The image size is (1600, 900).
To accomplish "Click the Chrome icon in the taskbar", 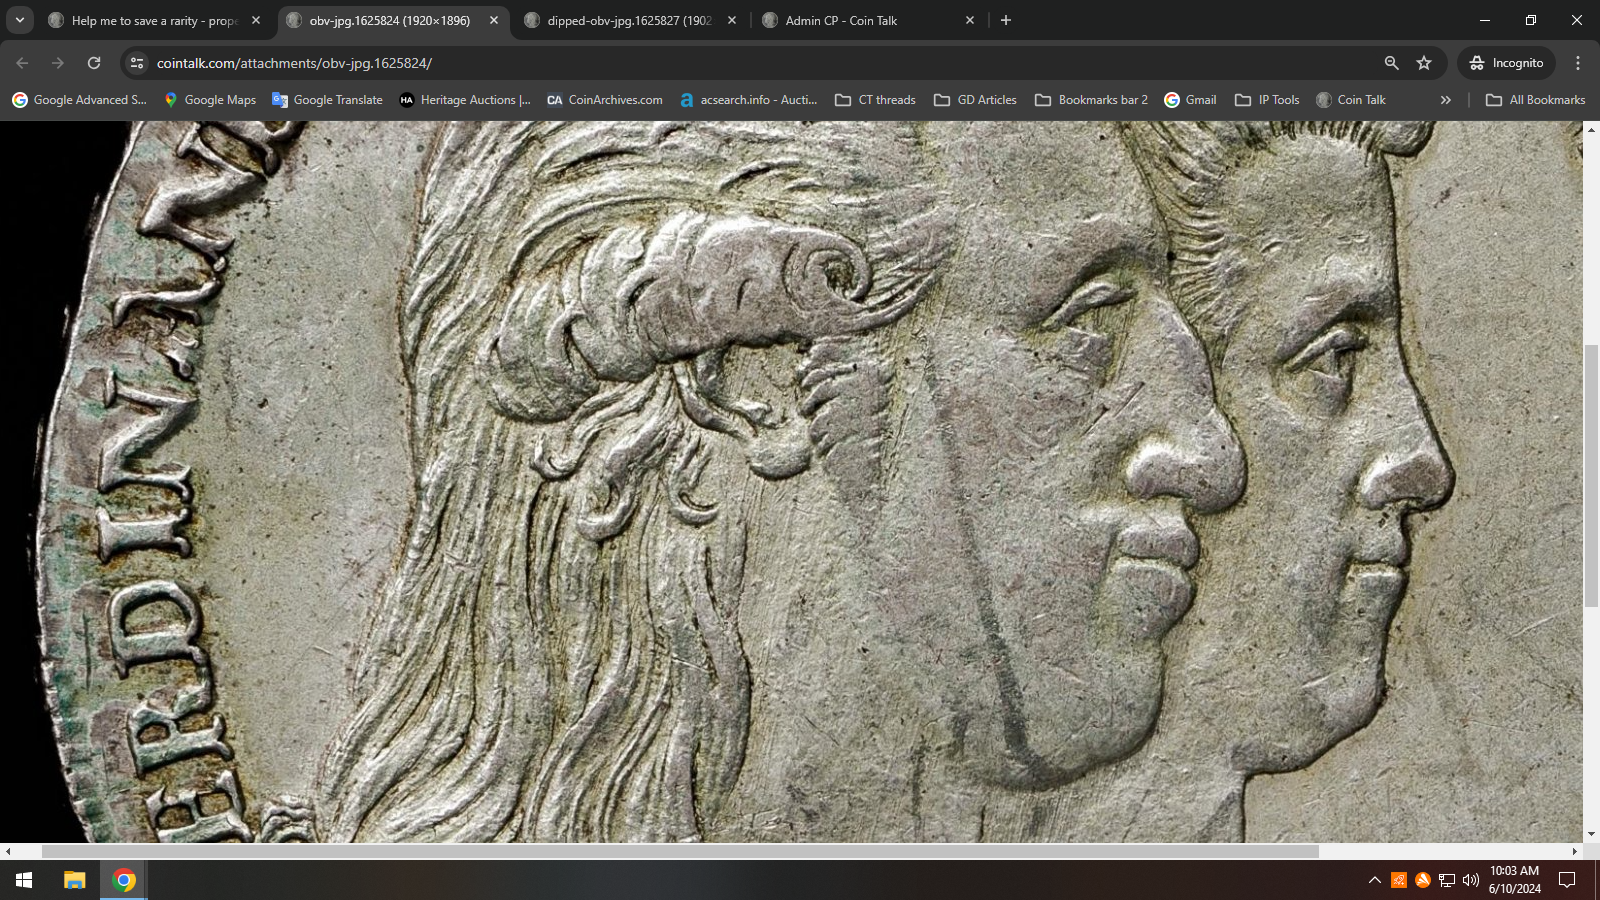I will click(x=124, y=880).
